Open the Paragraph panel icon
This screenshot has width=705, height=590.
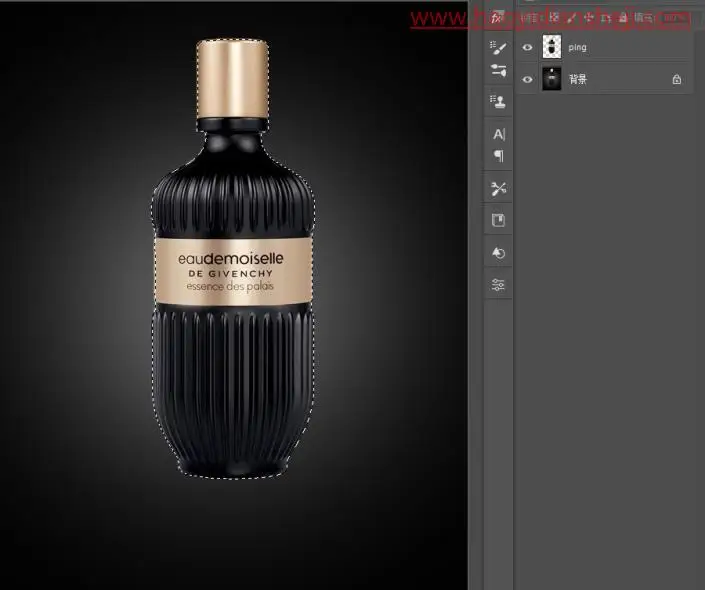pos(499,156)
